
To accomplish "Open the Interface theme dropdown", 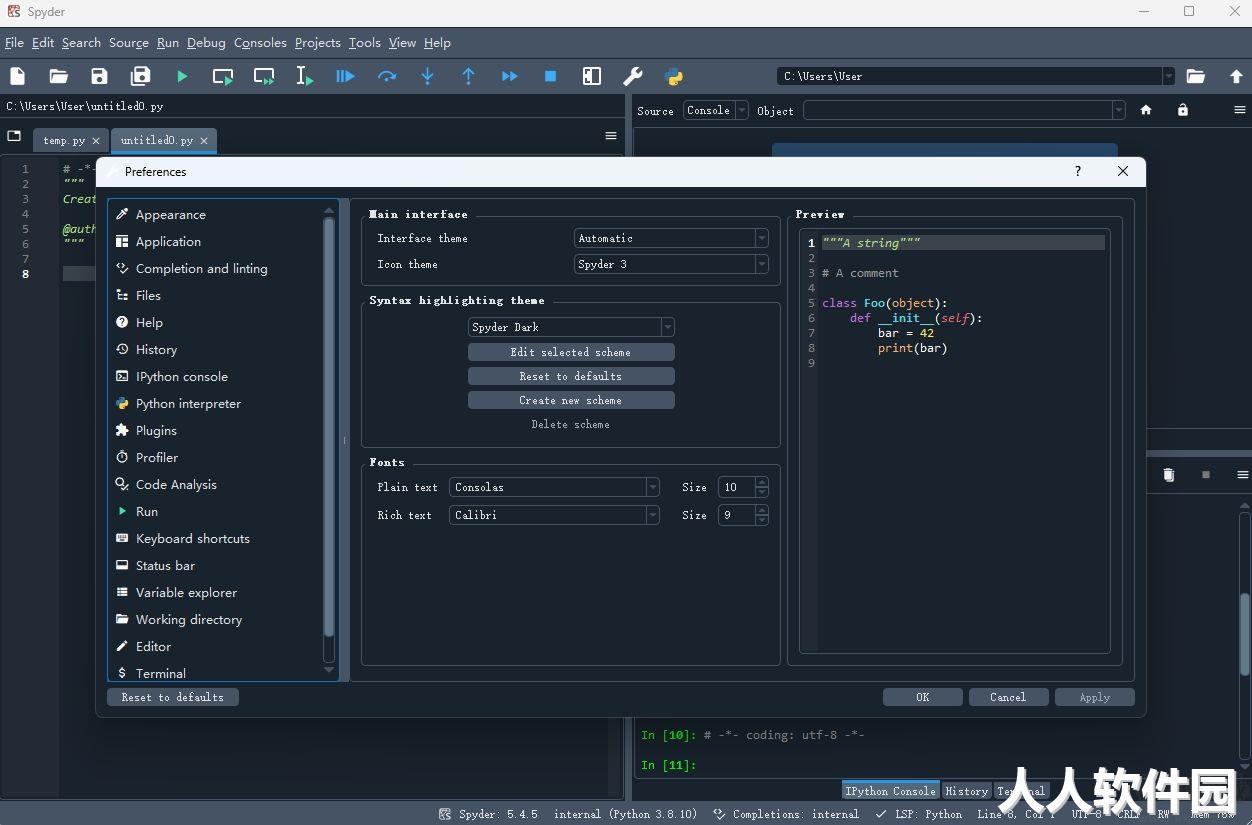I will pos(671,238).
